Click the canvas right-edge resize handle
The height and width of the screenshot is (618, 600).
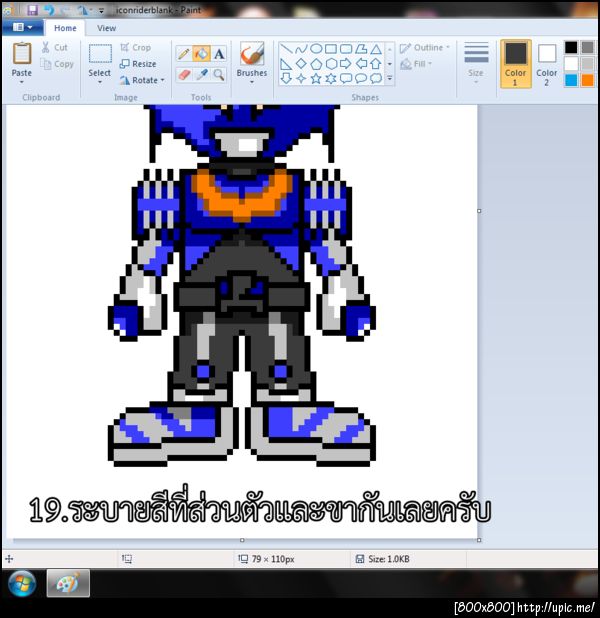click(479, 211)
